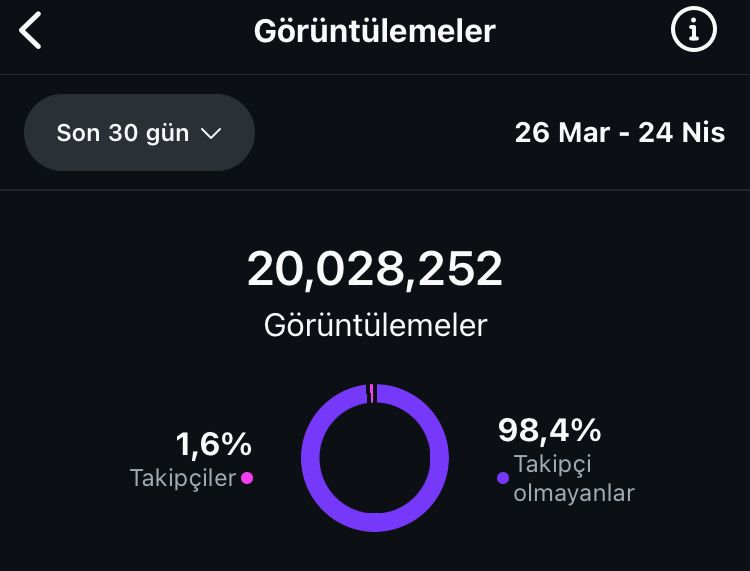Screen dimensions: 750x571
Task: Tap the Takipçiler legend label
Action: coord(183,478)
